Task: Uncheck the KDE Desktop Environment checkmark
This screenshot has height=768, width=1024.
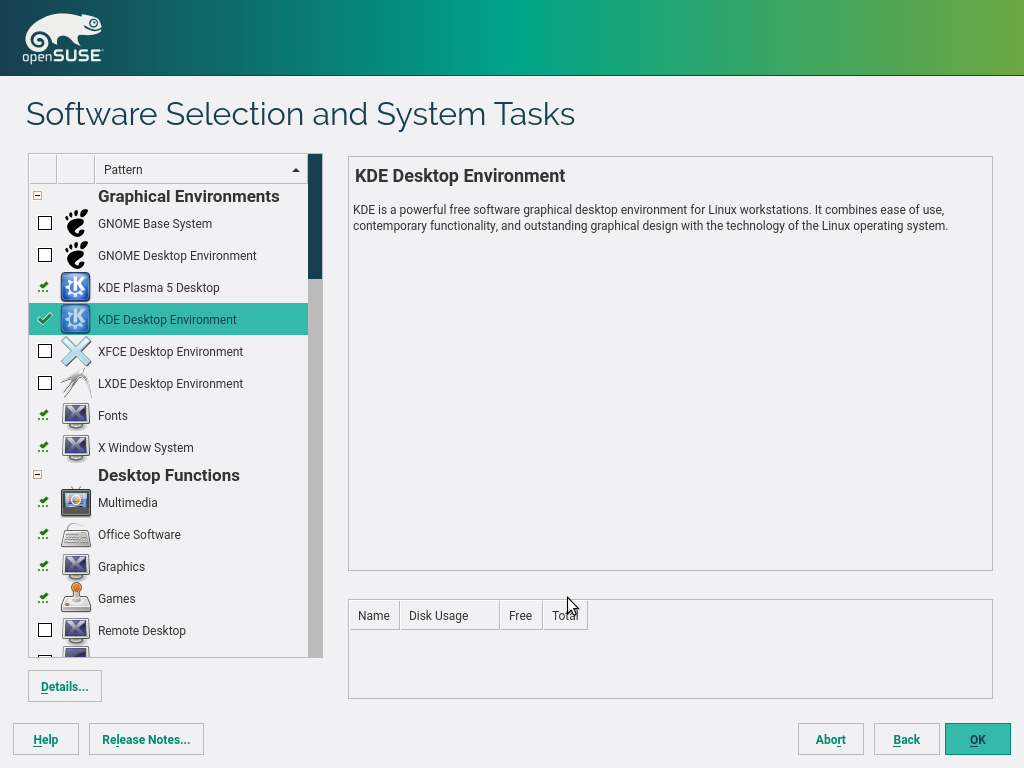Action: pos(44,319)
